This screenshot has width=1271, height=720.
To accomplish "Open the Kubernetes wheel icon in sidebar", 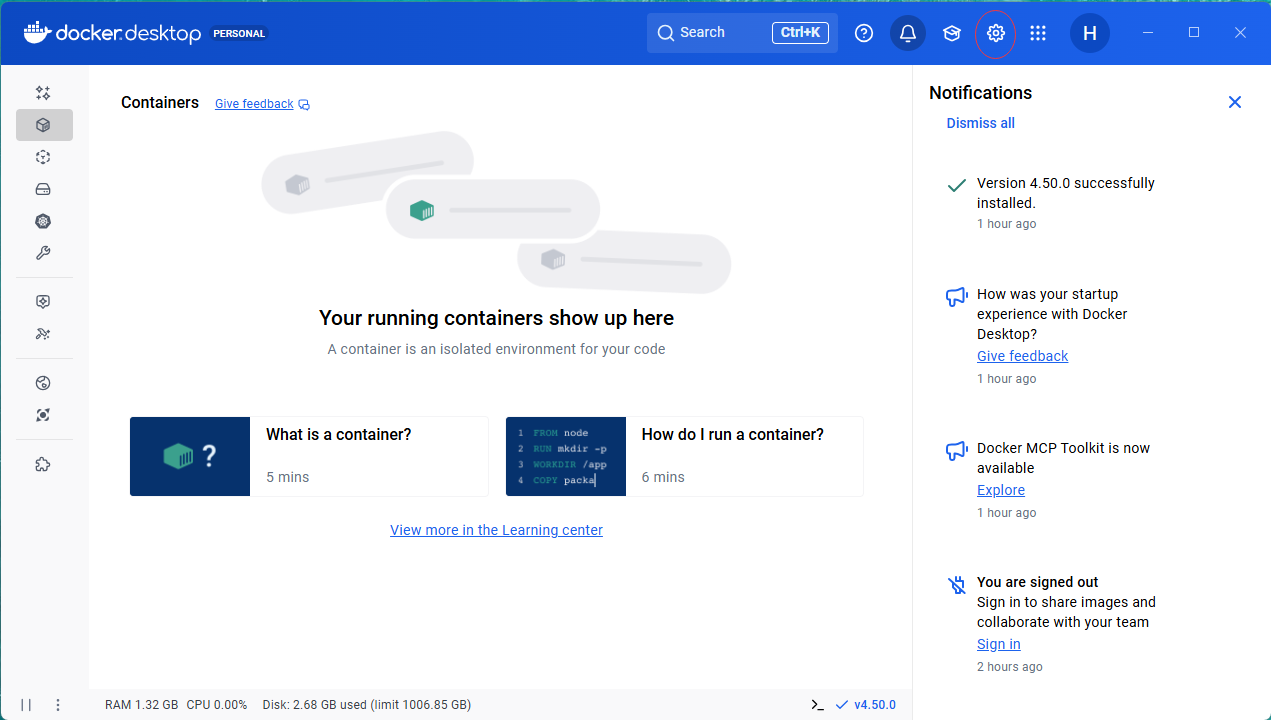I will click(x=43, y=221).
